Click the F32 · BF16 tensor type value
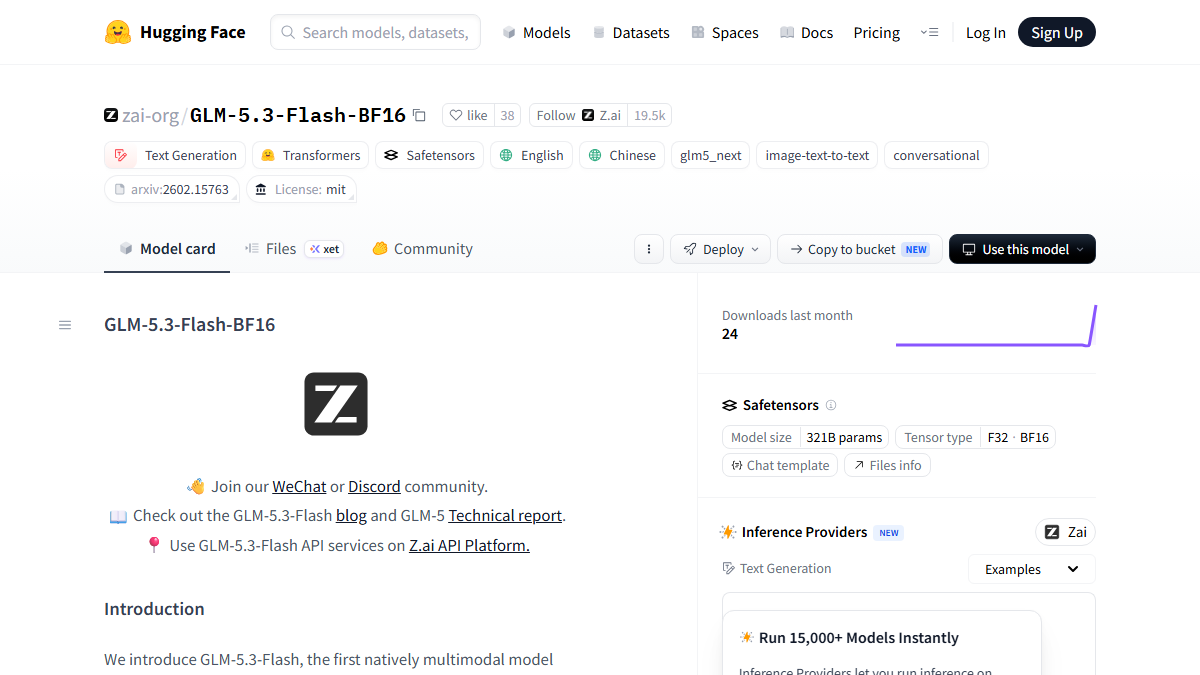This screenshot has width=1200, height=675. tap(1018, 437)
